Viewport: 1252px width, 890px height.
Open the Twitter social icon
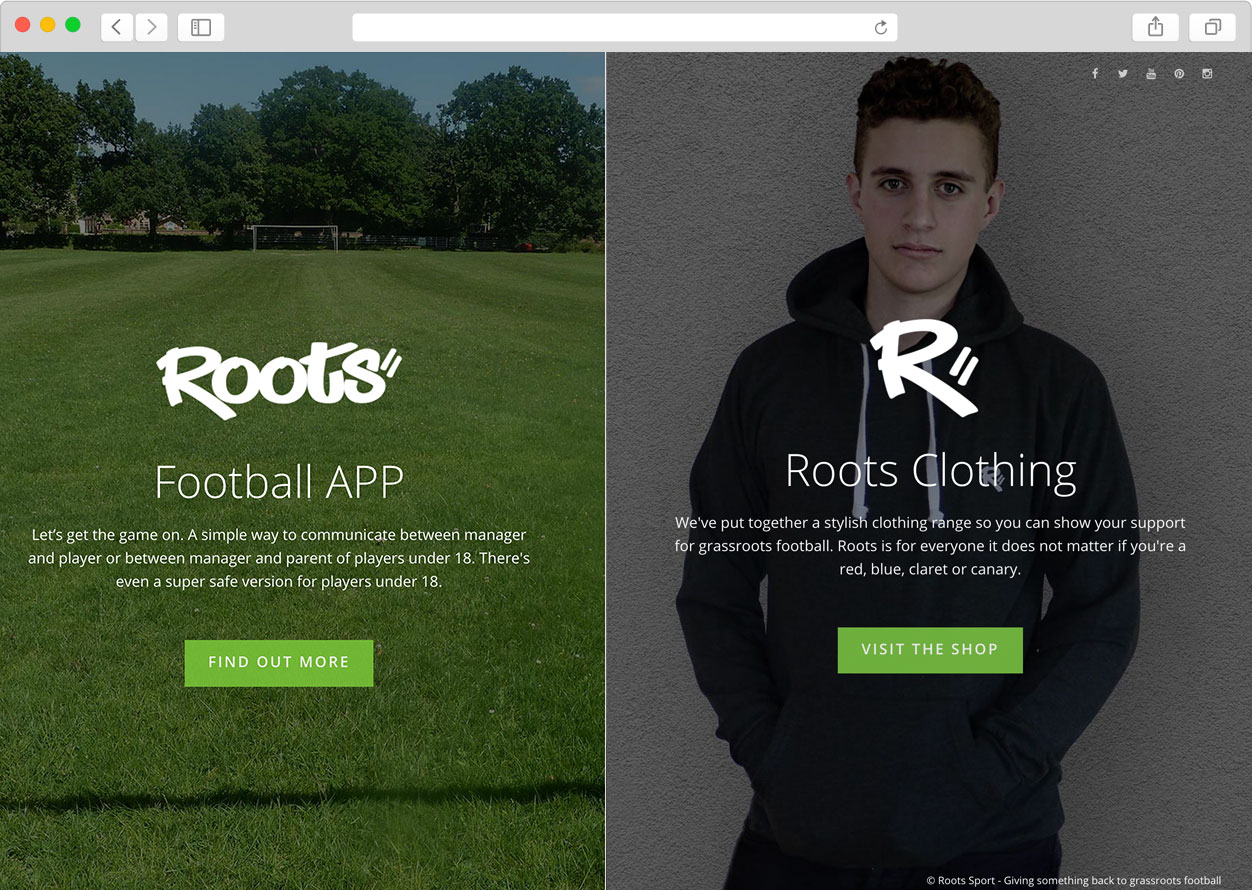pyautogui.click(x=1123, y=74)
